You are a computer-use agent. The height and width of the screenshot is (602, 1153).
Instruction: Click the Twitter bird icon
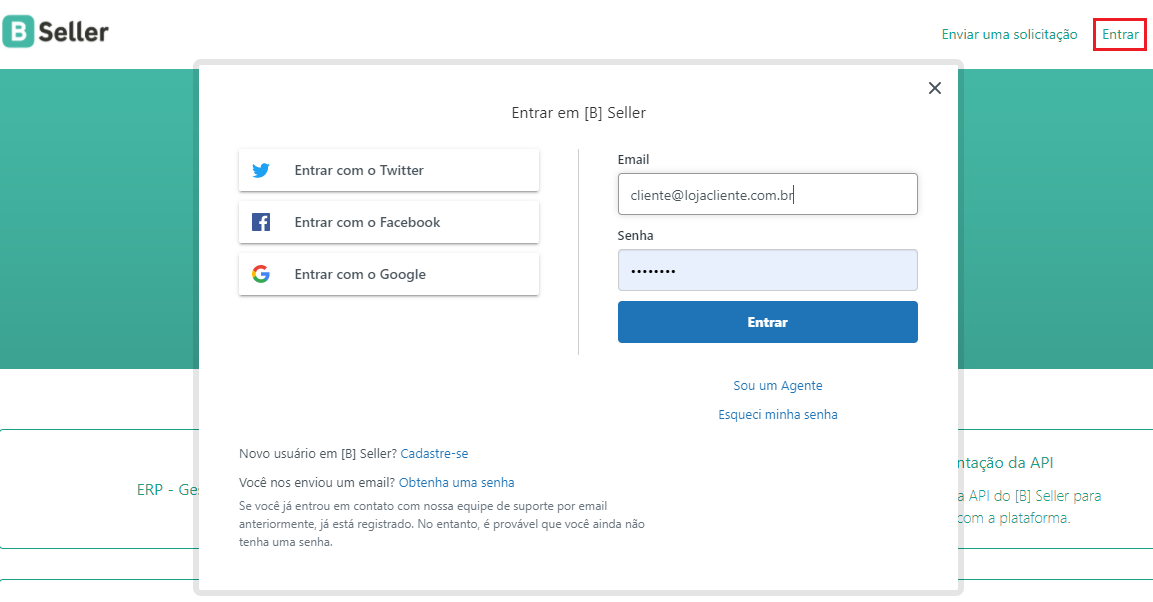pyautogui.click(x=261, y=171)
